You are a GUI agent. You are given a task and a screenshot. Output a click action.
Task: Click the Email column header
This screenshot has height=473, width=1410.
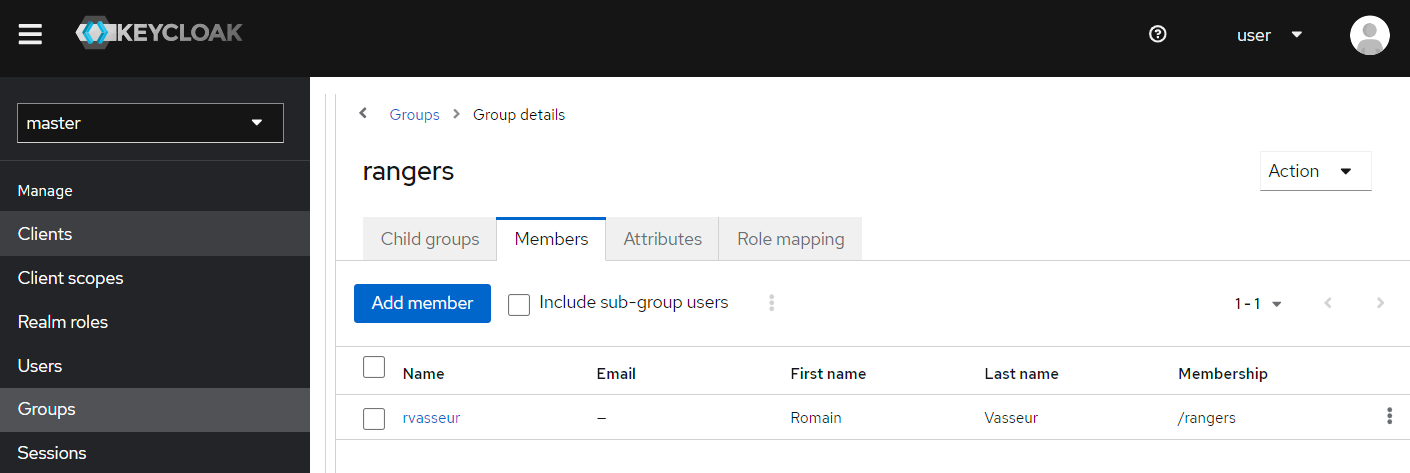[616, 374]
